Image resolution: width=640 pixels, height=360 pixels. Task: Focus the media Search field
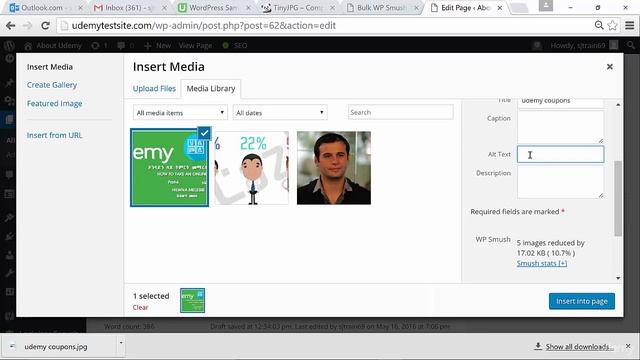400,112
